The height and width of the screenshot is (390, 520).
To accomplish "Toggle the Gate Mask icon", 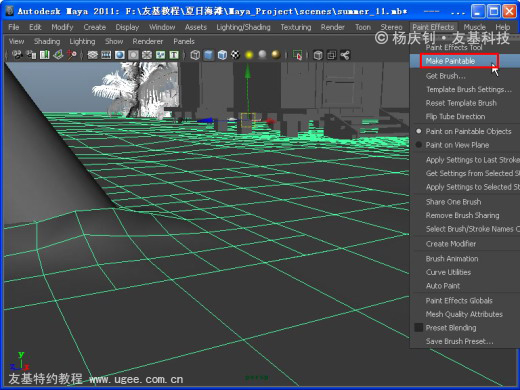I will [x=133, y=55].
